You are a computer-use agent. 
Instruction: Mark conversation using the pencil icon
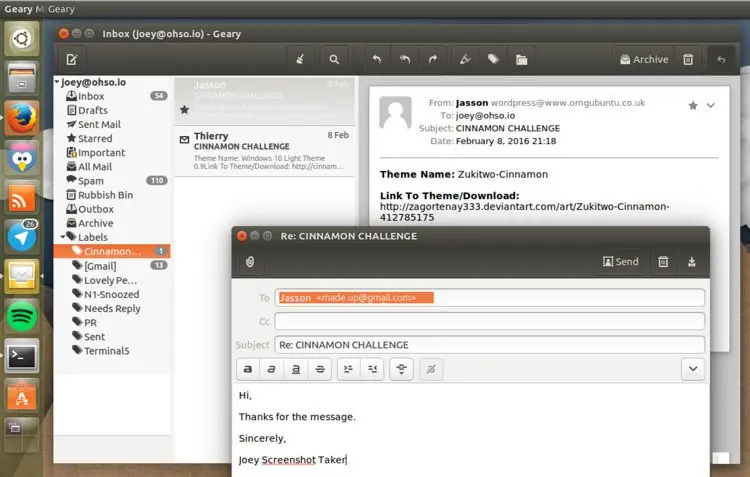click(x=465, y=59)
